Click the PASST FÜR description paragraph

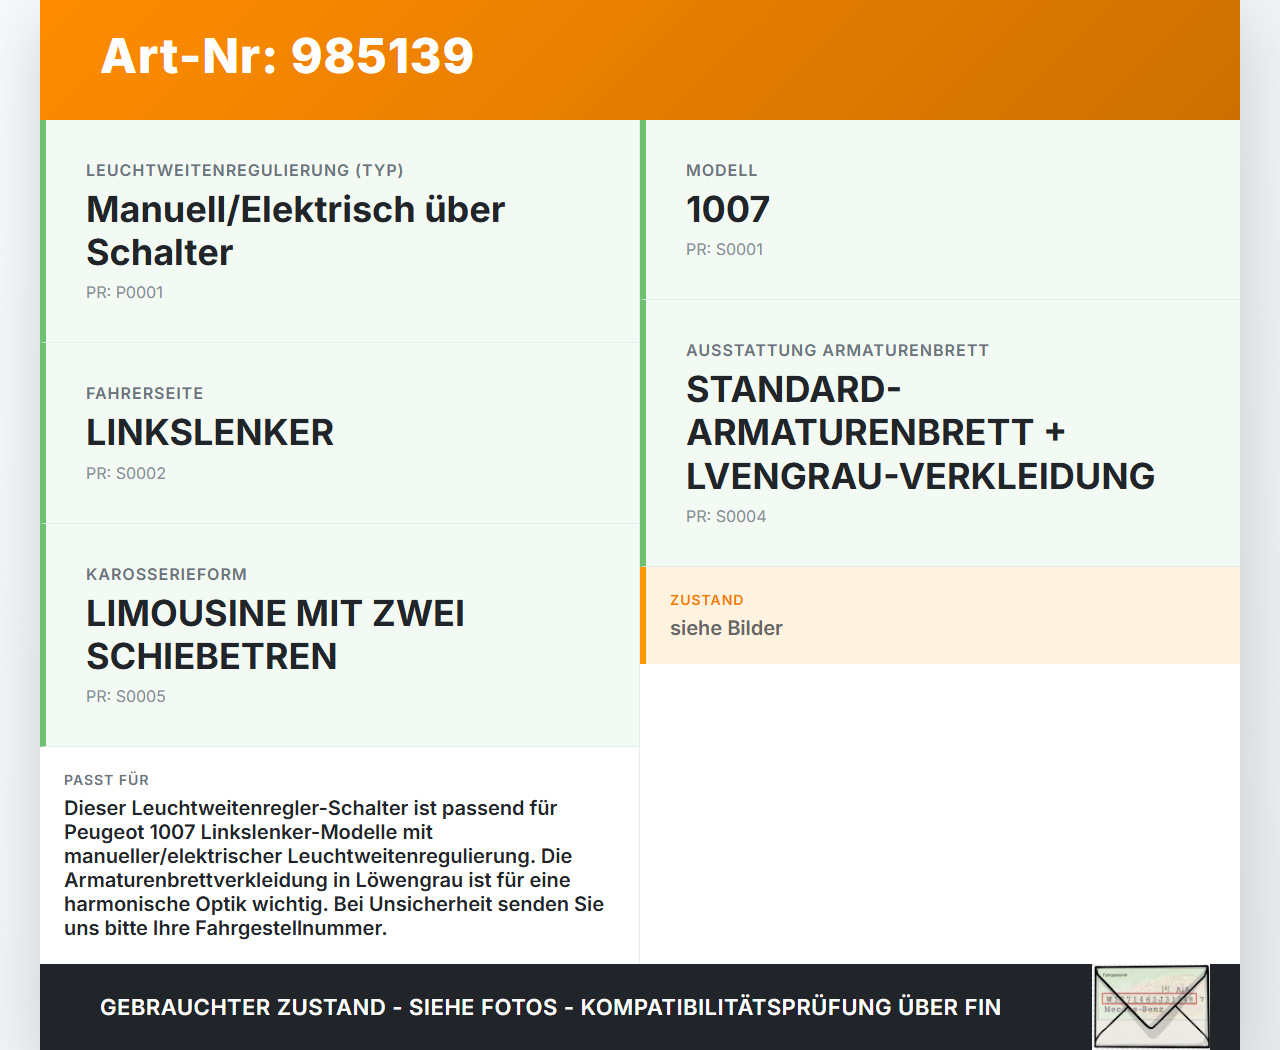tap(334, 867)
